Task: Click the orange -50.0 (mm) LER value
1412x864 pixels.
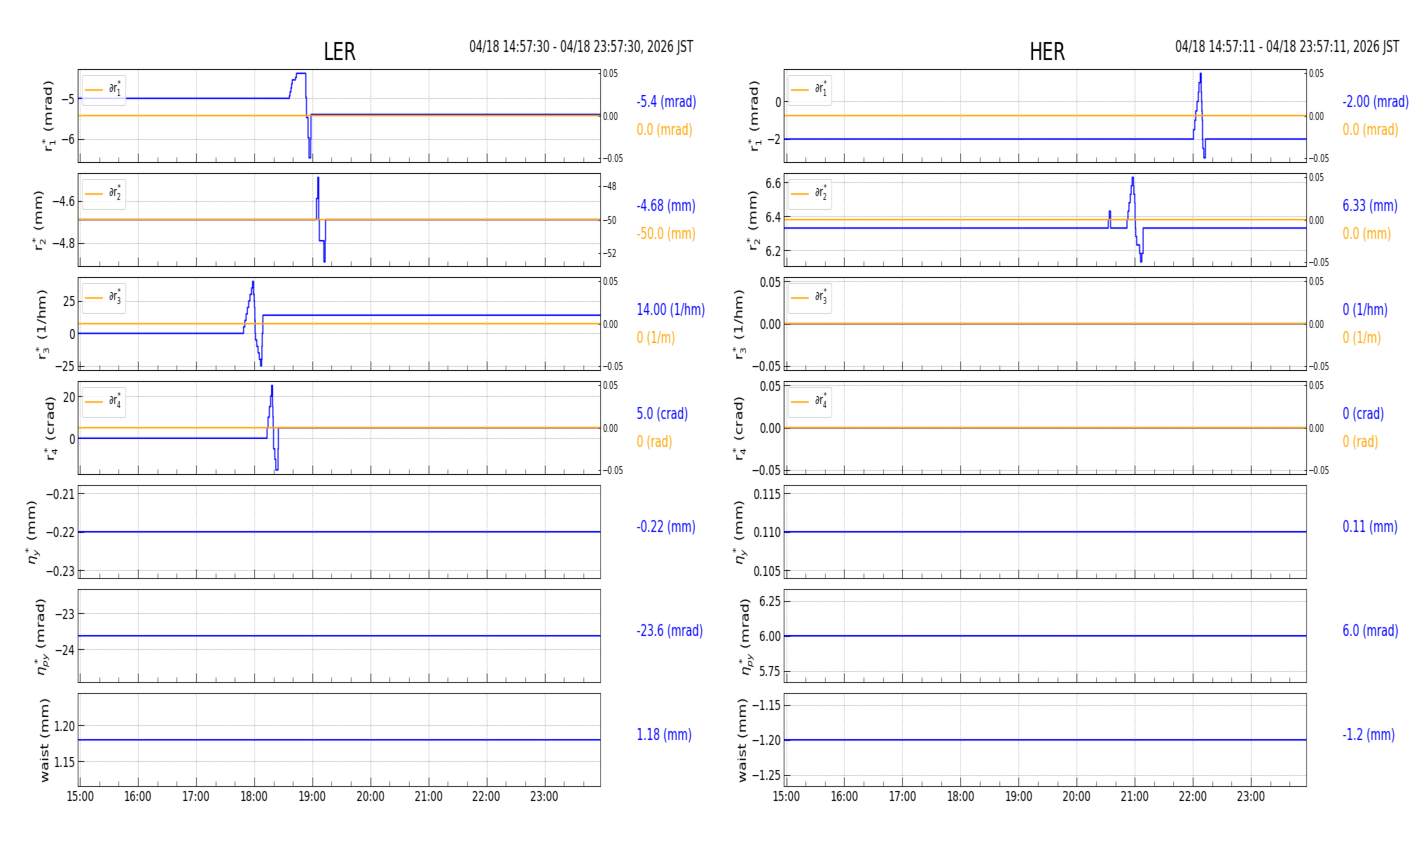Action: (x=665, y=234)
